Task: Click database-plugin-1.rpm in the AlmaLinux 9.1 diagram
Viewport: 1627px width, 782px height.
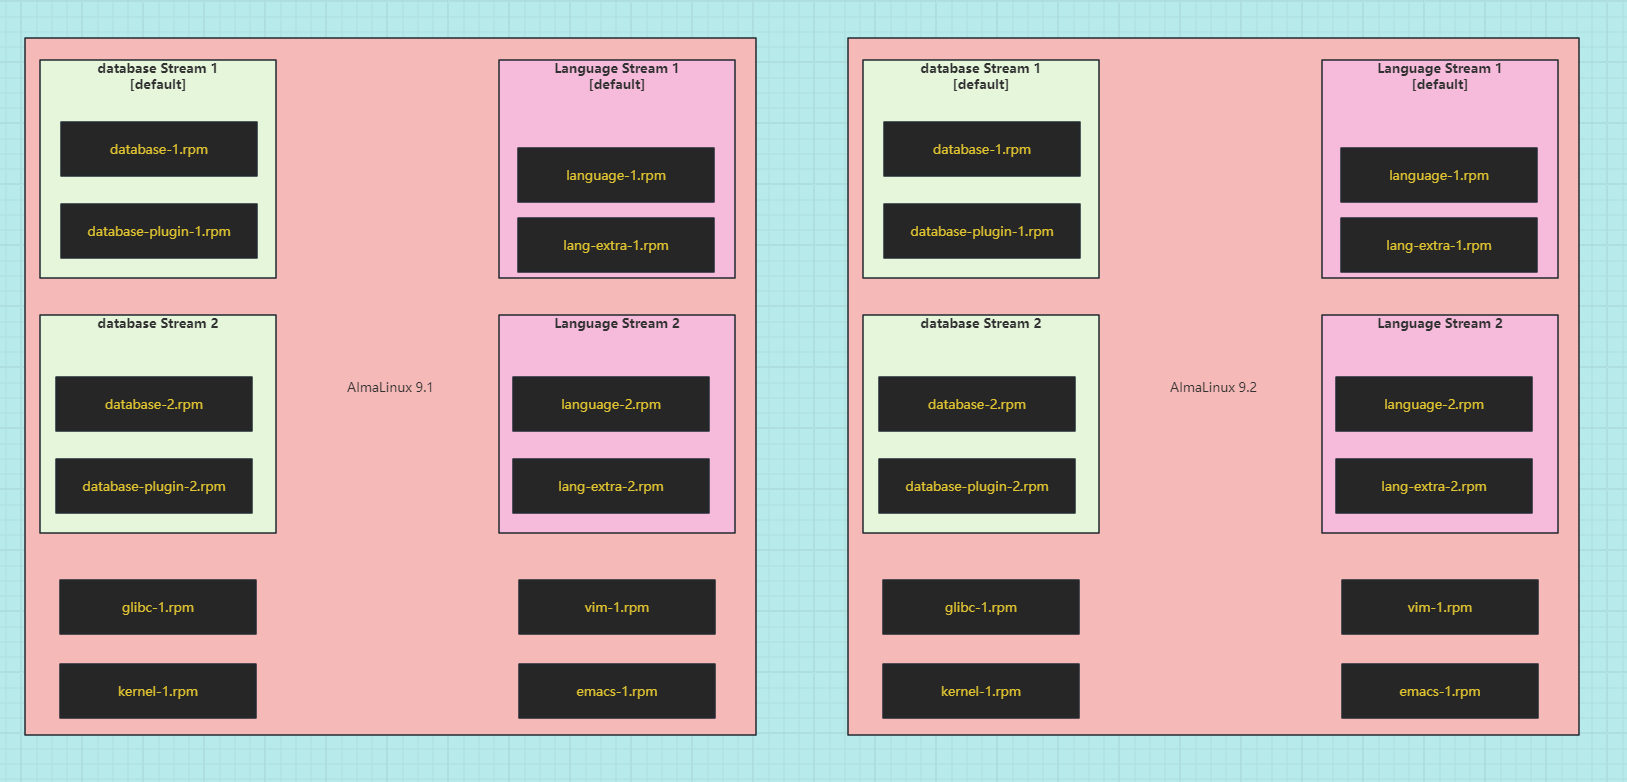Action: tap(158, 231)
